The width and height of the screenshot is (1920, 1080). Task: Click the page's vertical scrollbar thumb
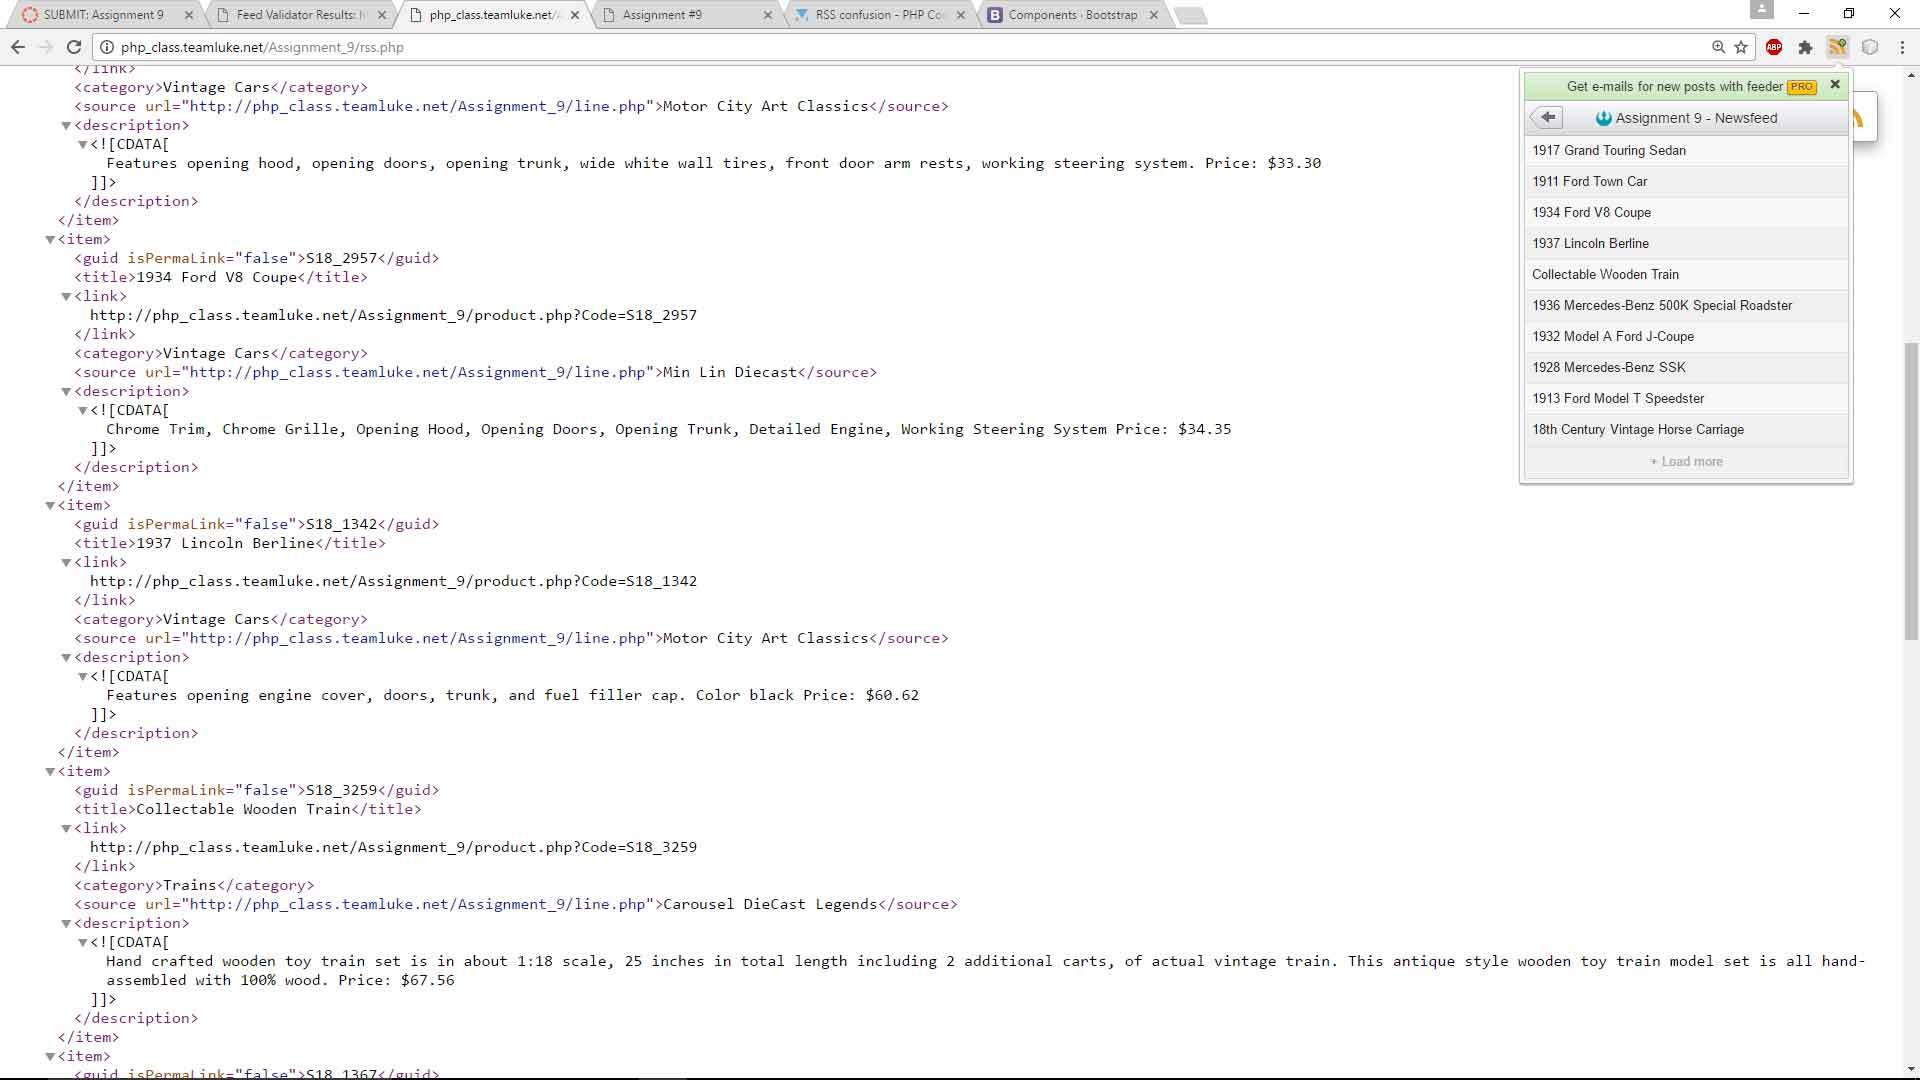click(1911, 490)
